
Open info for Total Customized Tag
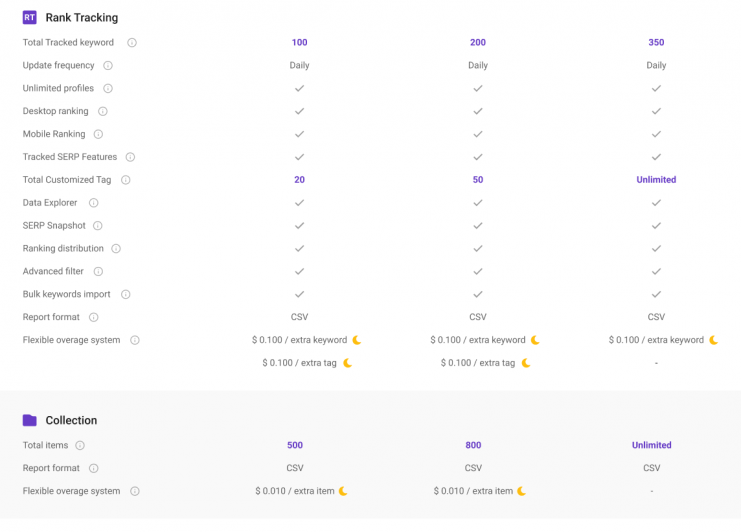coord(125,180)
